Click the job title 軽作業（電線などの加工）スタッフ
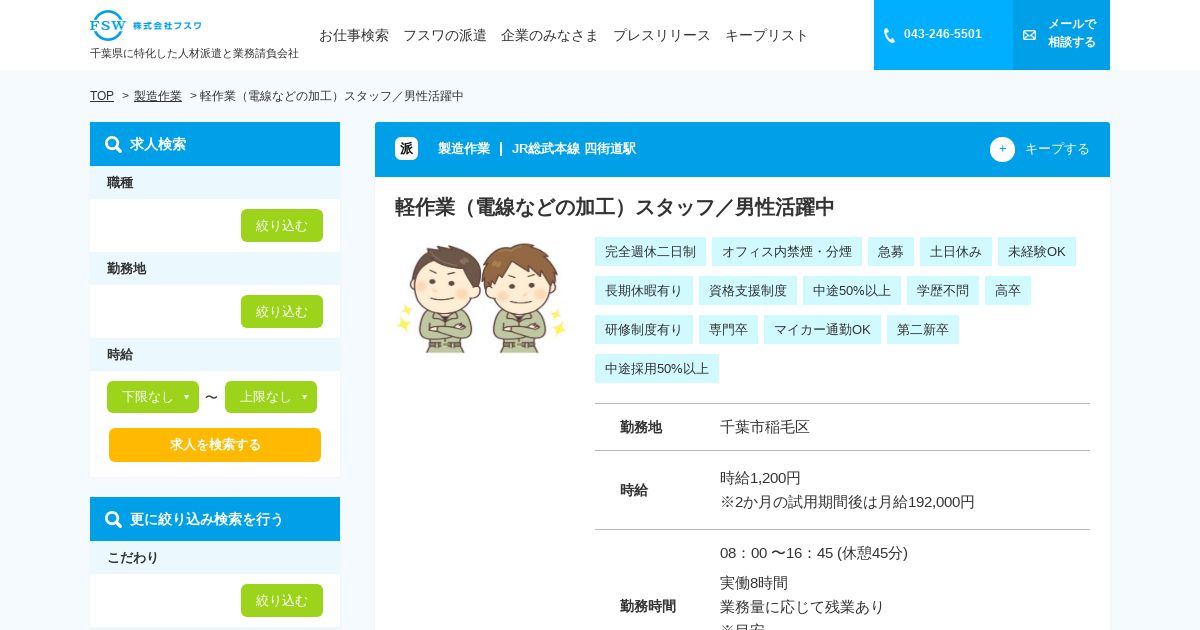 pos(615,207)
